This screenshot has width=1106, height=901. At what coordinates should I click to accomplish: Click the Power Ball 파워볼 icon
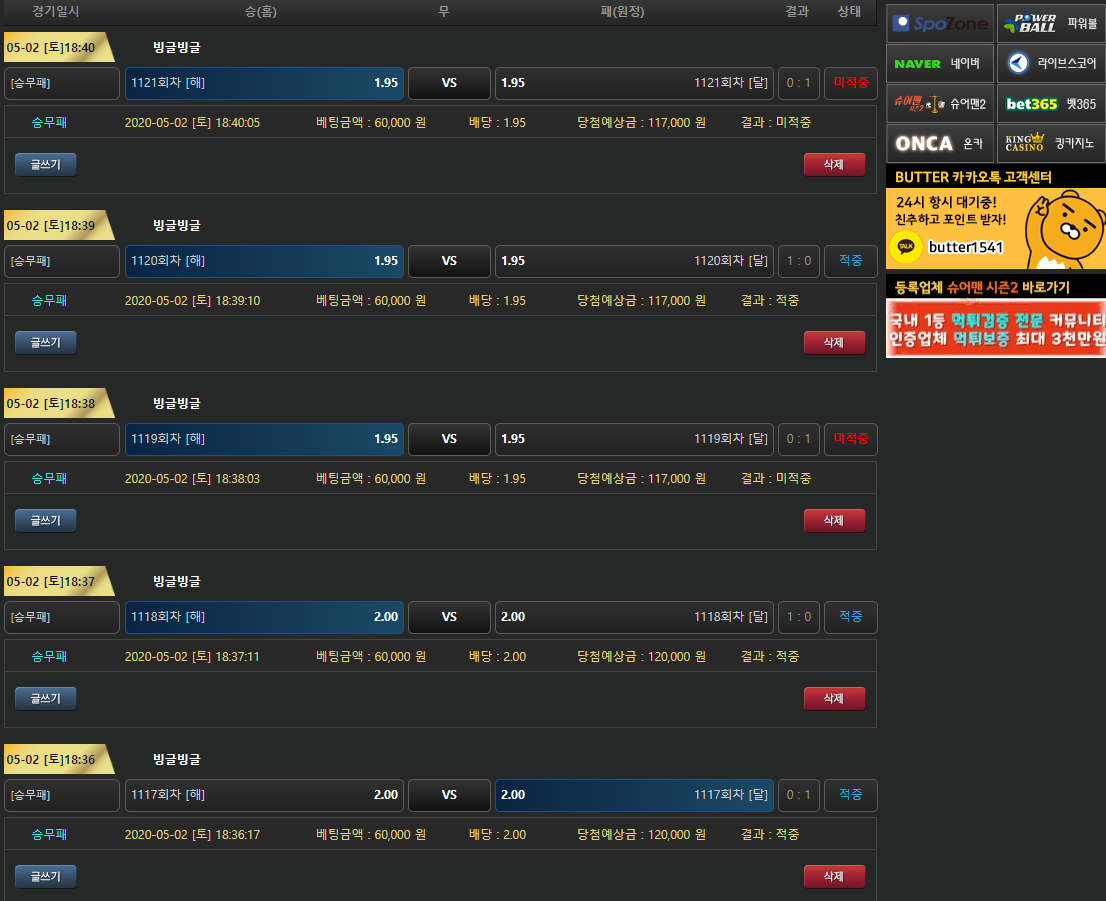tap(1051, 23)
